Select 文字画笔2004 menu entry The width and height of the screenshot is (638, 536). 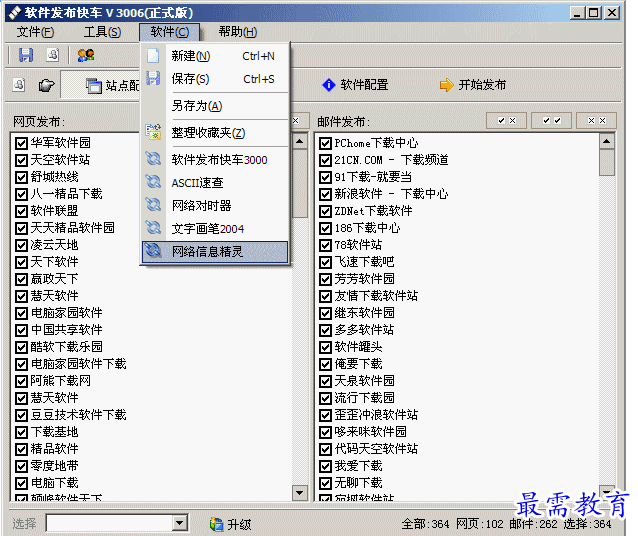pyautogui.click(x=216, y=228)
